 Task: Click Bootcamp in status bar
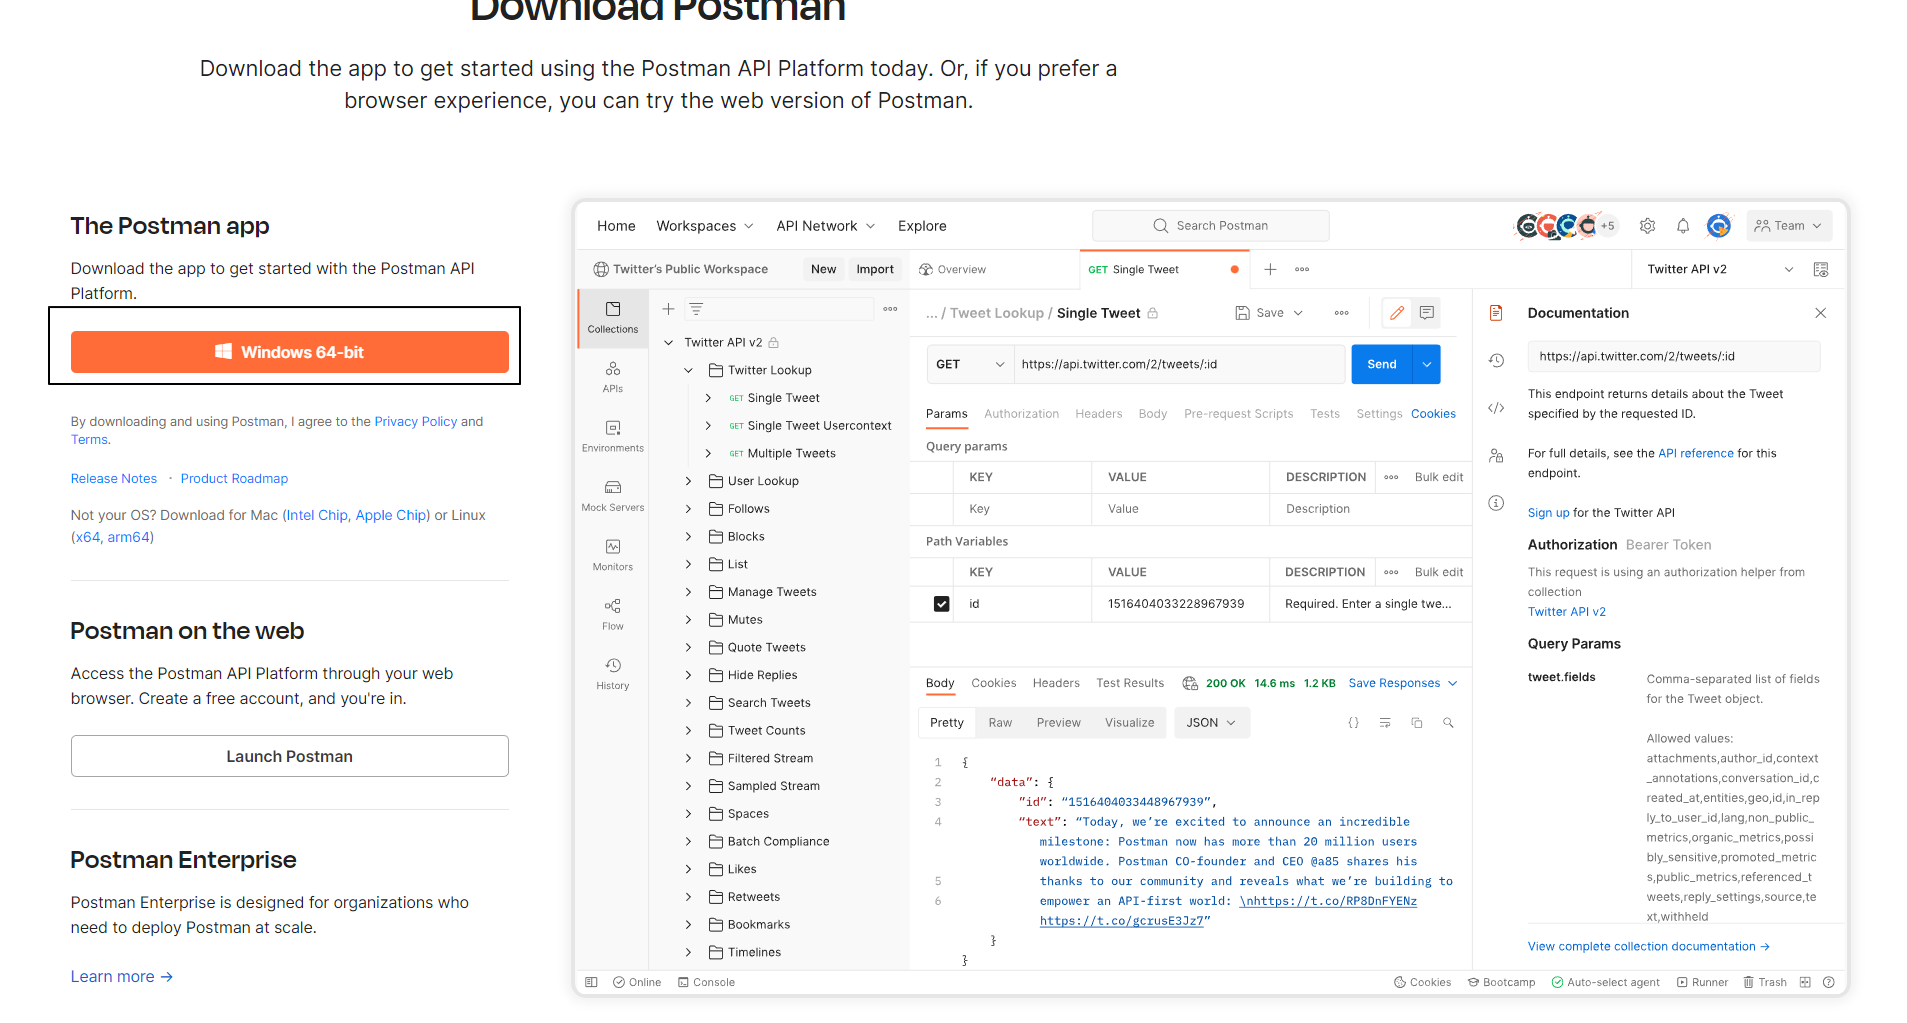[1501, 982]
